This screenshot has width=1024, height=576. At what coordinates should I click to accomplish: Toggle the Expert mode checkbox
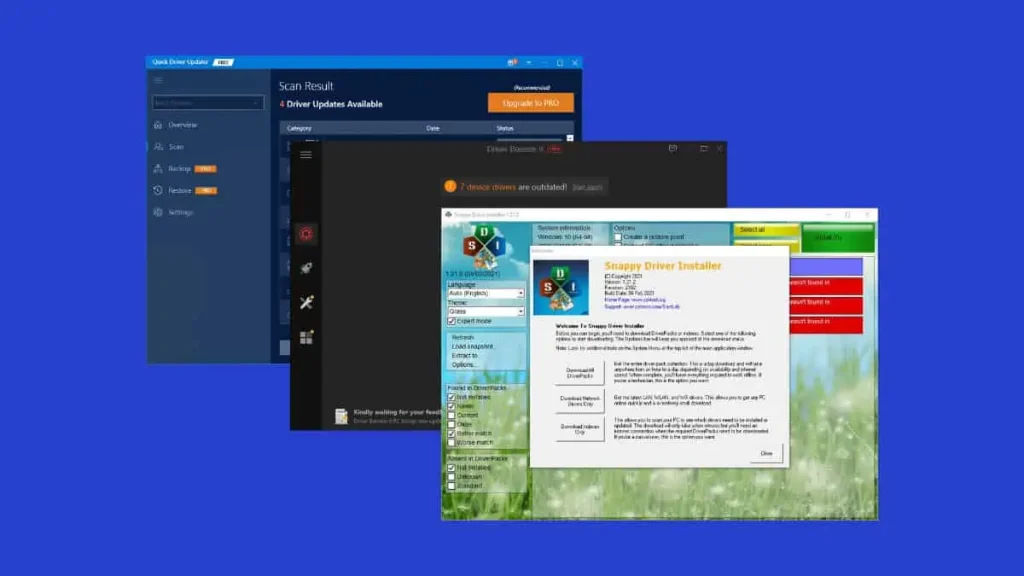tap(452, 321)
